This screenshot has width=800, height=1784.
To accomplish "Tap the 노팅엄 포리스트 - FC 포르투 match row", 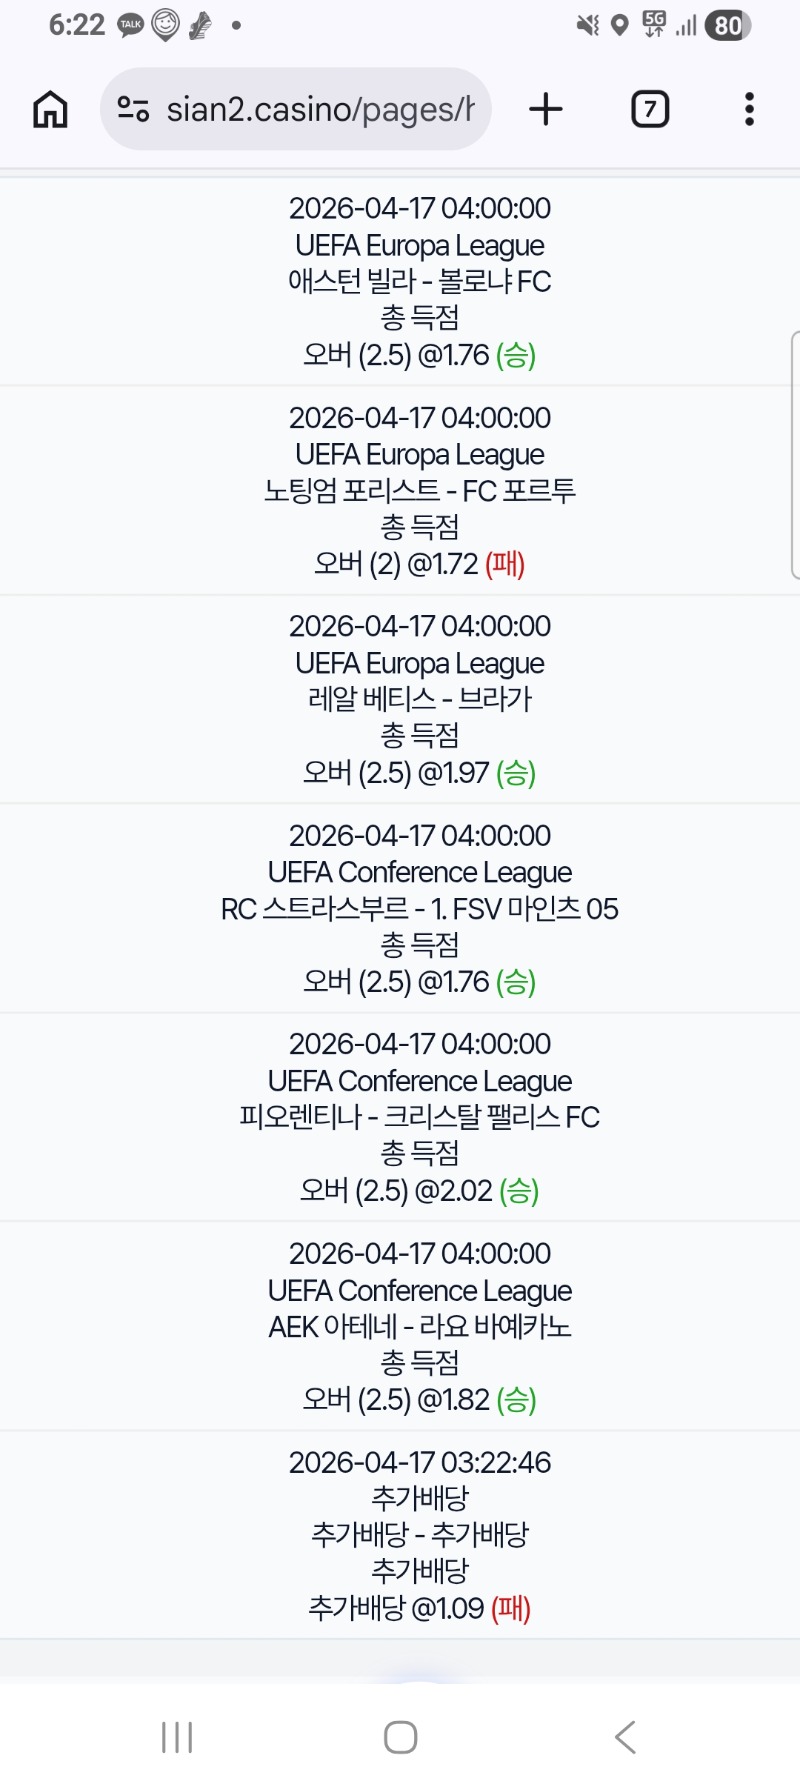I will click(x=420, y=491).
